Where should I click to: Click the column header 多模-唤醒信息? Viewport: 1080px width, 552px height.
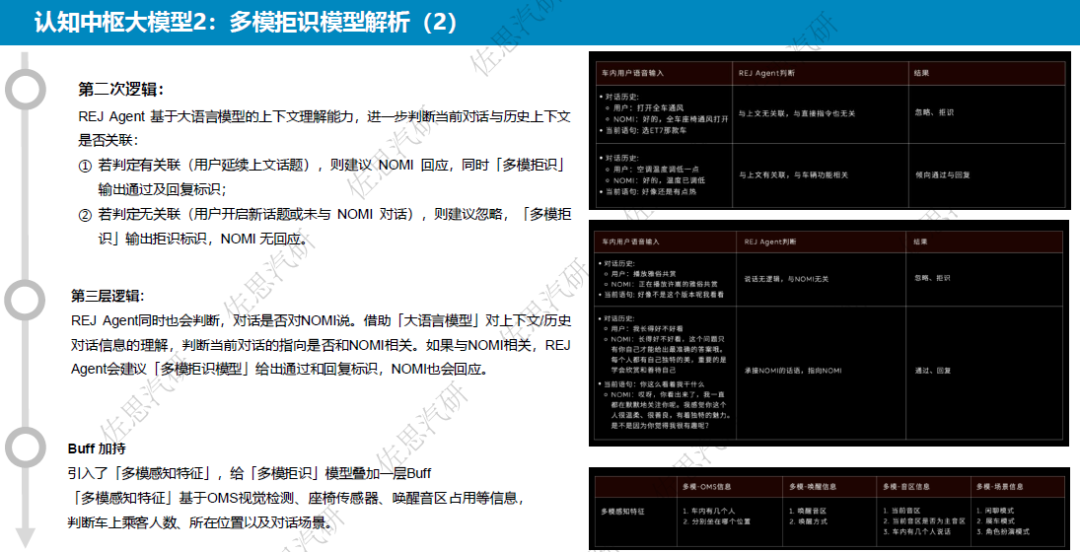(813, 487)
